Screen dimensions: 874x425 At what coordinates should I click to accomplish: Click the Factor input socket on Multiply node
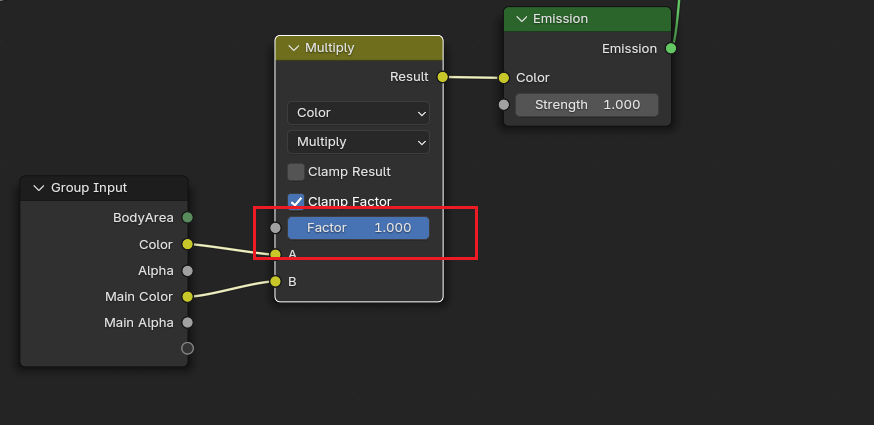click(275, 228)
